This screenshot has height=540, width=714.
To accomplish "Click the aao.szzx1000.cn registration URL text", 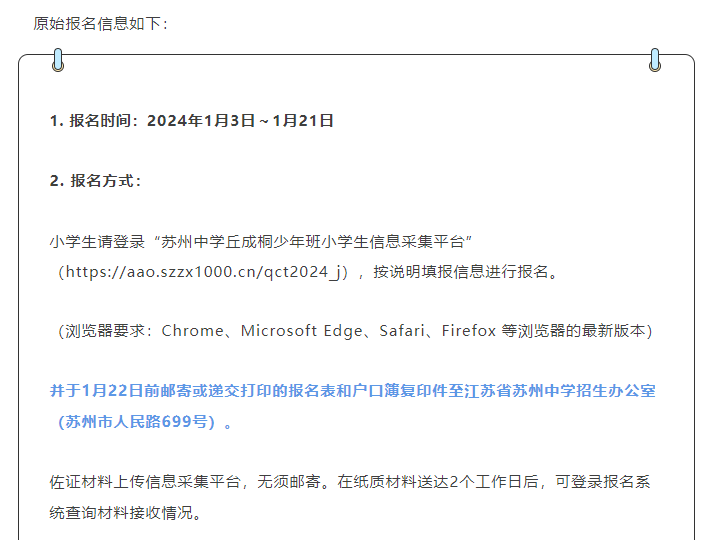I will coord(204,272).
